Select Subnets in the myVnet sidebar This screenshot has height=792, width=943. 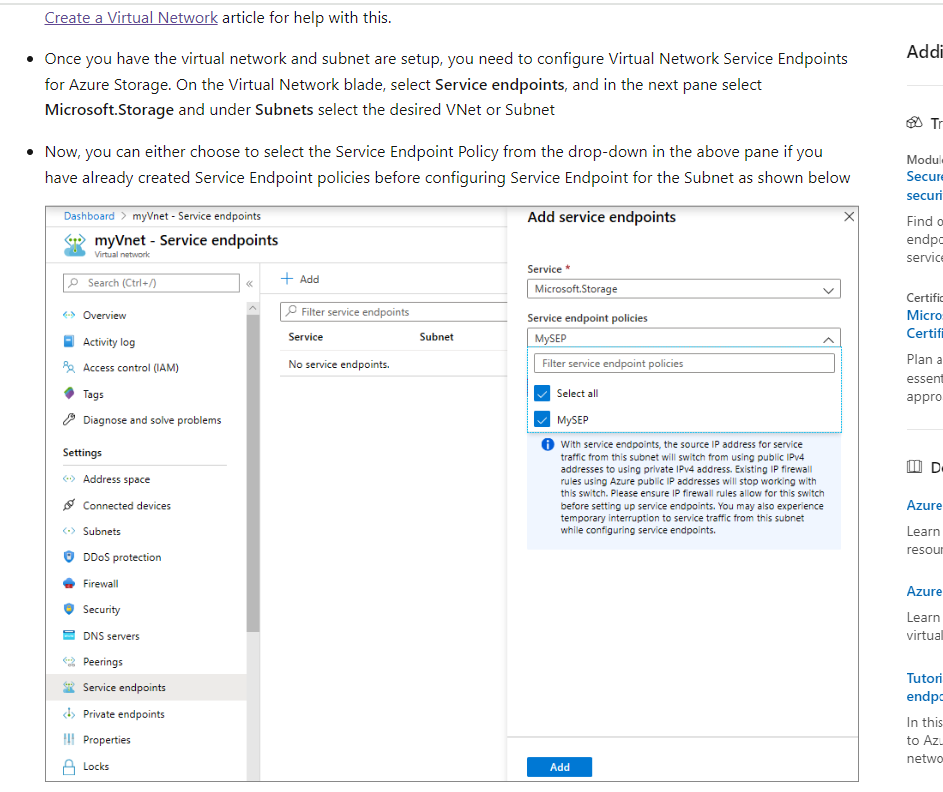102,531
